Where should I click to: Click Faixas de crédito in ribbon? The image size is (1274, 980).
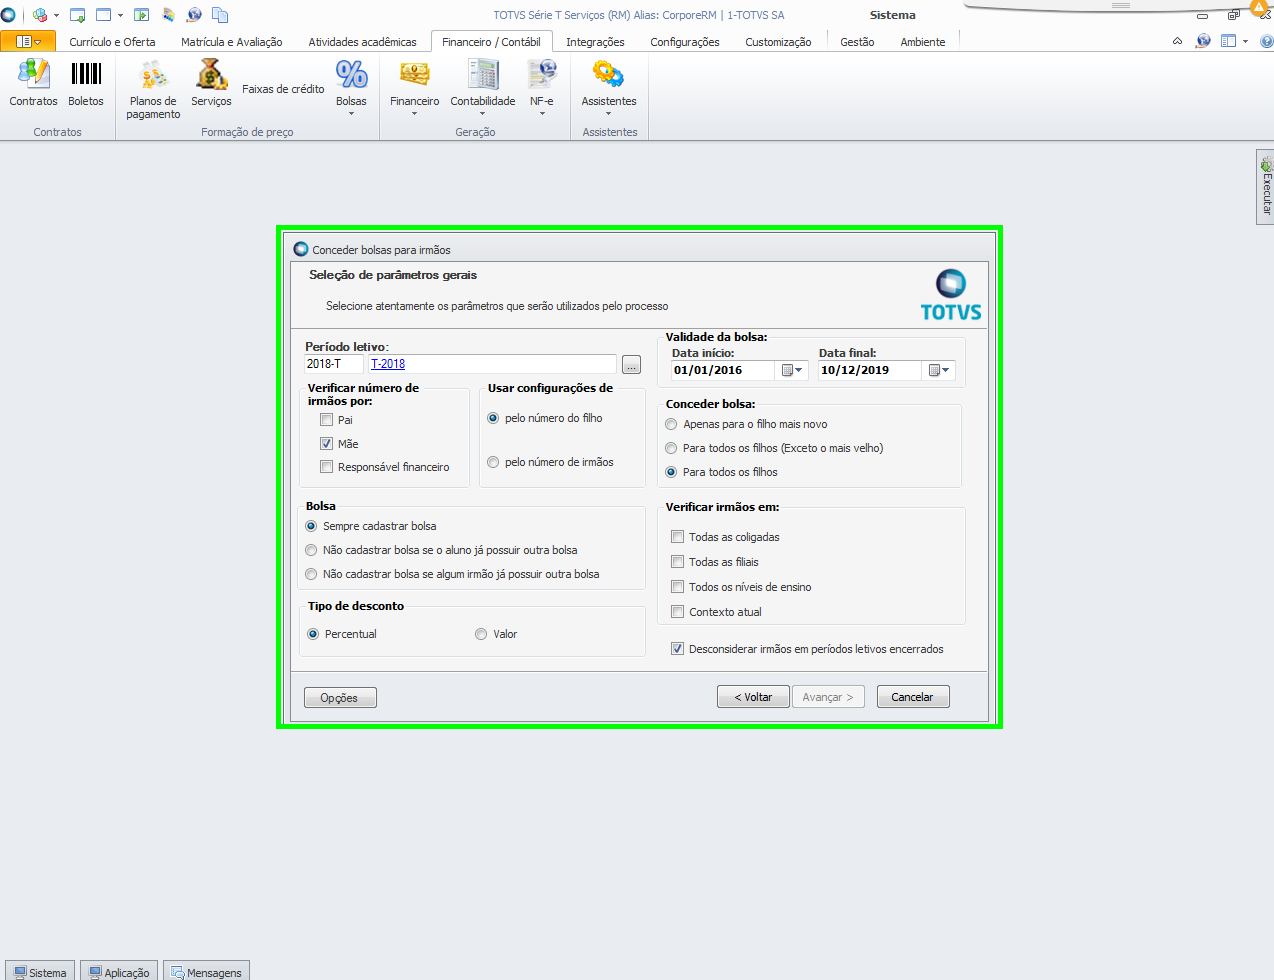(x=283, y=89)
